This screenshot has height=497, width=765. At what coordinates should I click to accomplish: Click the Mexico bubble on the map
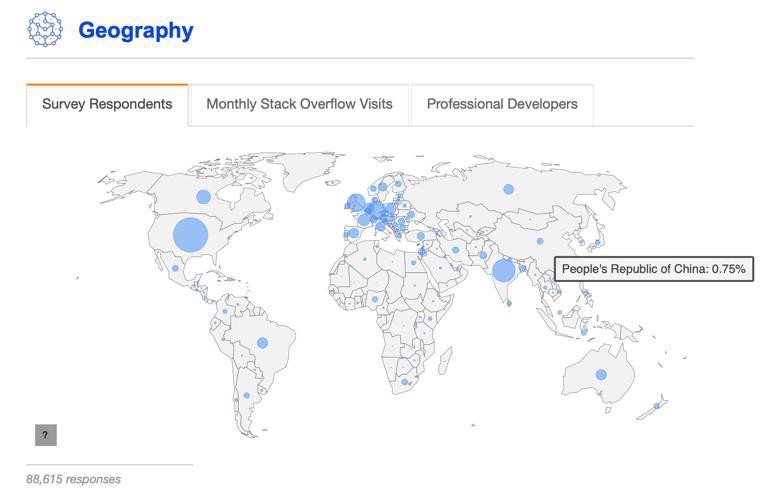[x=175, y=268]
